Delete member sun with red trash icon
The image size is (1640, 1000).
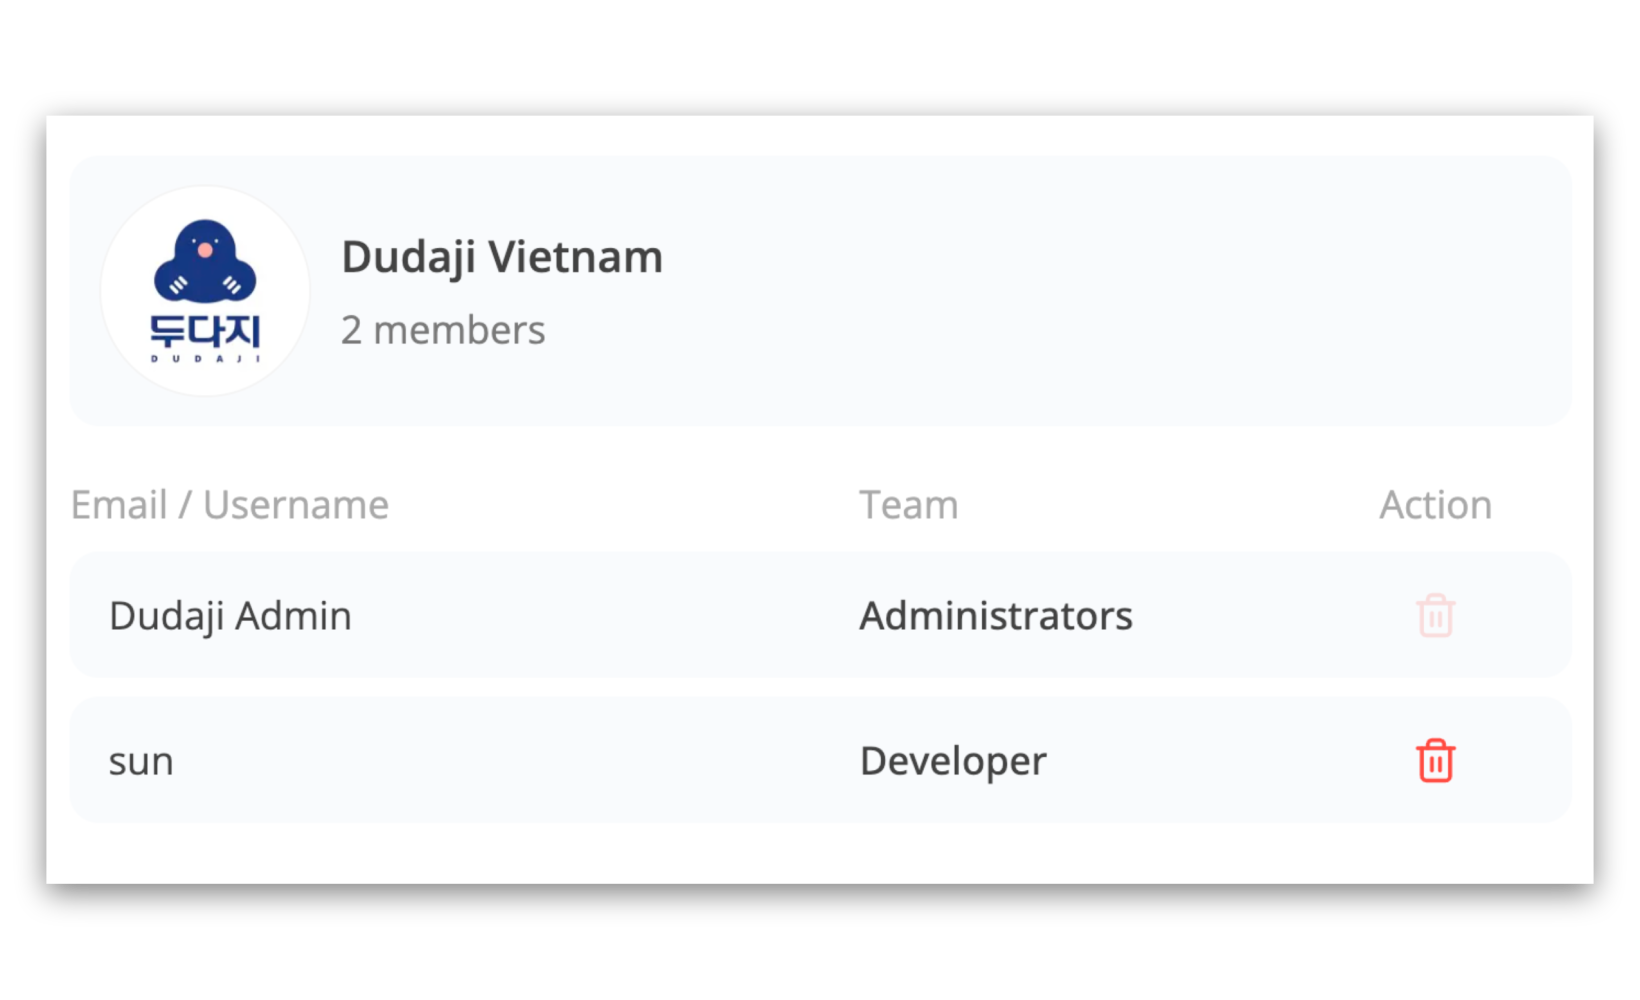(x=1435, y=761)
